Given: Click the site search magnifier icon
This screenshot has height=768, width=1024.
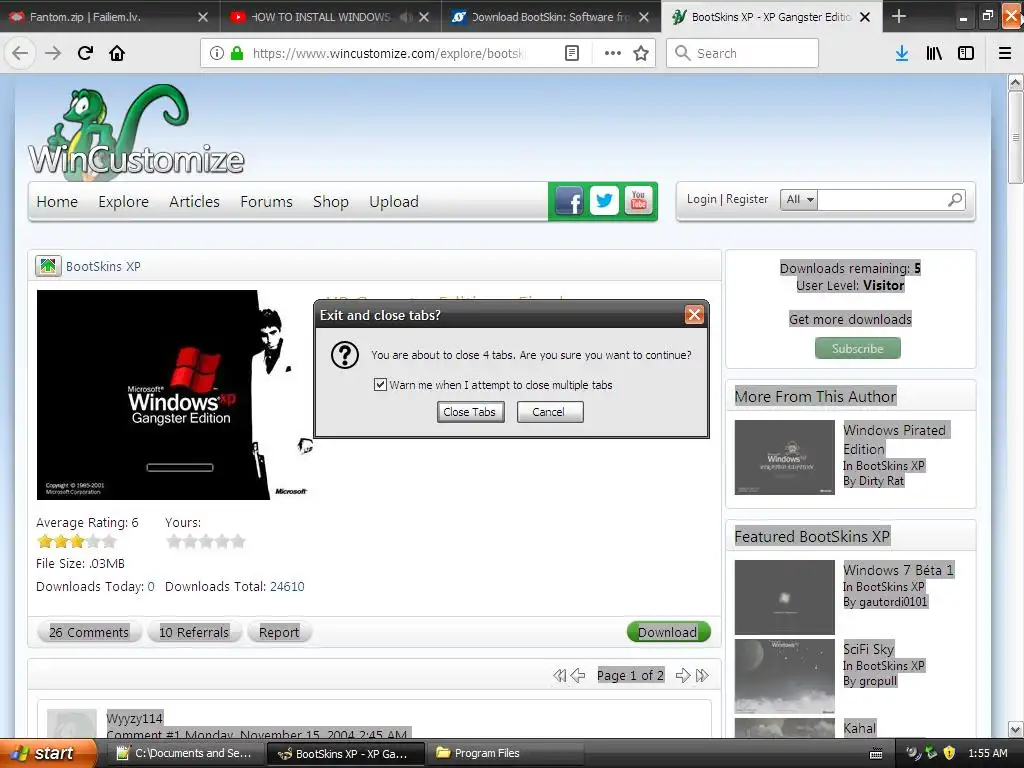Looking at the screenshot, I should (955, 200).
